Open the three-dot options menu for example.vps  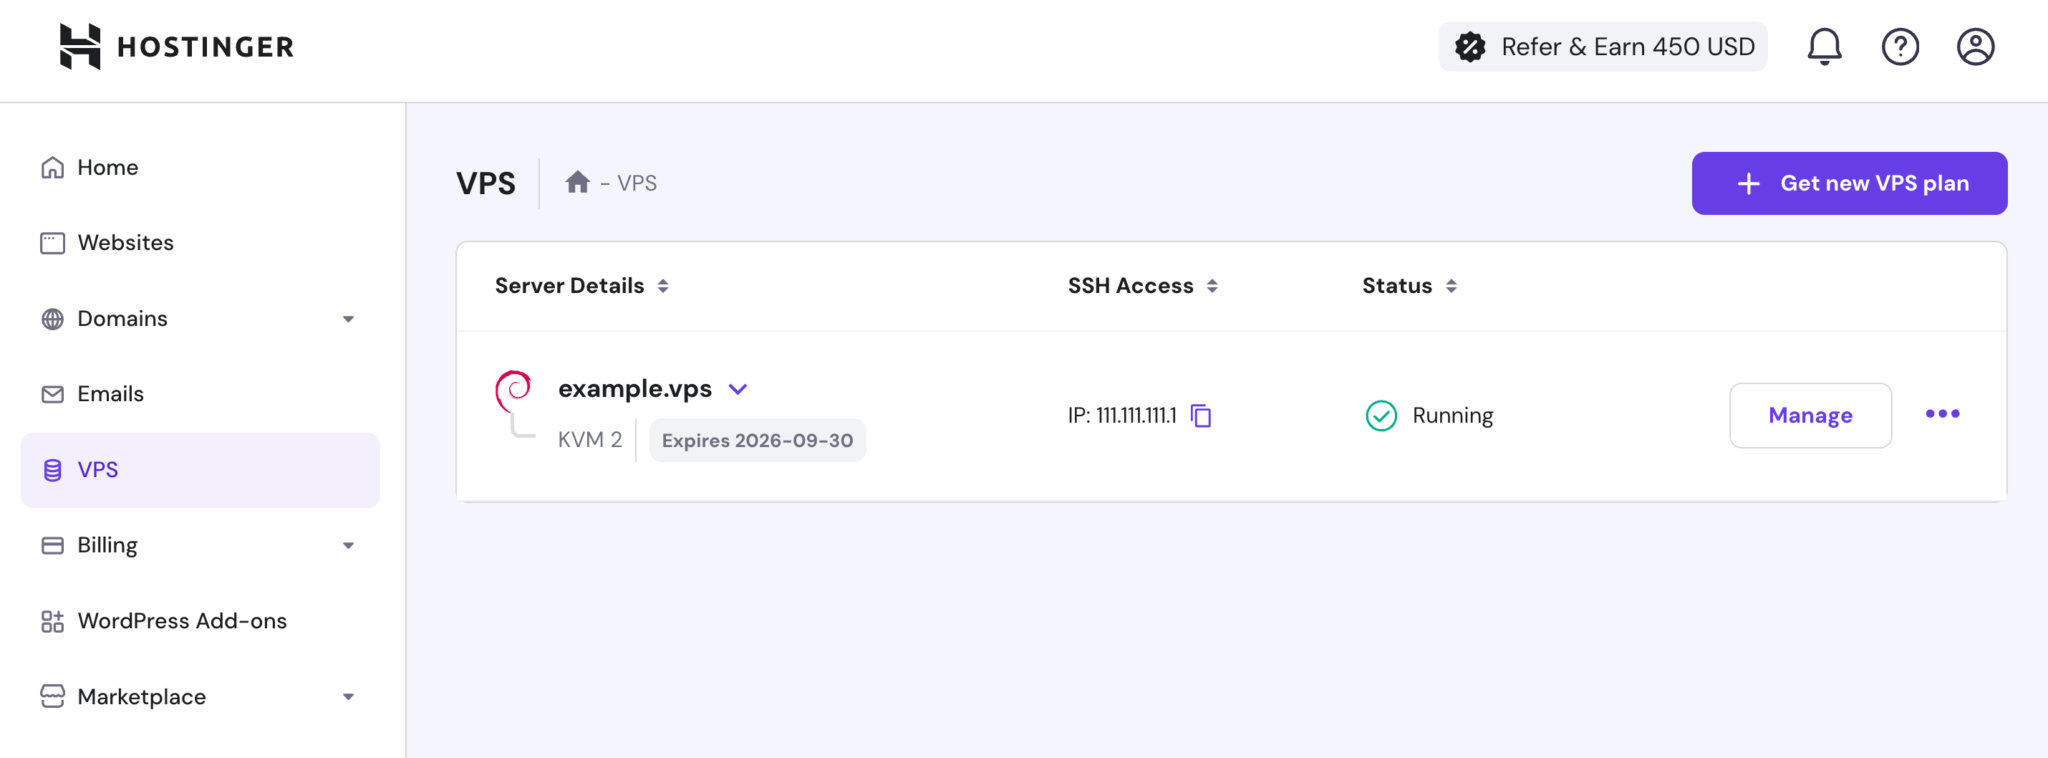tap(1942, 413)
